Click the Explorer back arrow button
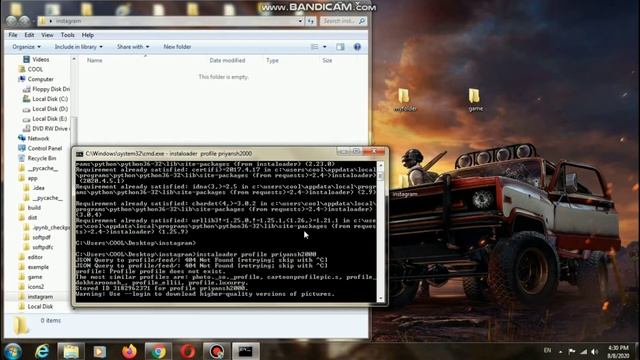Viewport: 640px width, 360px height. pyautogui.click(x=11, y=21)
